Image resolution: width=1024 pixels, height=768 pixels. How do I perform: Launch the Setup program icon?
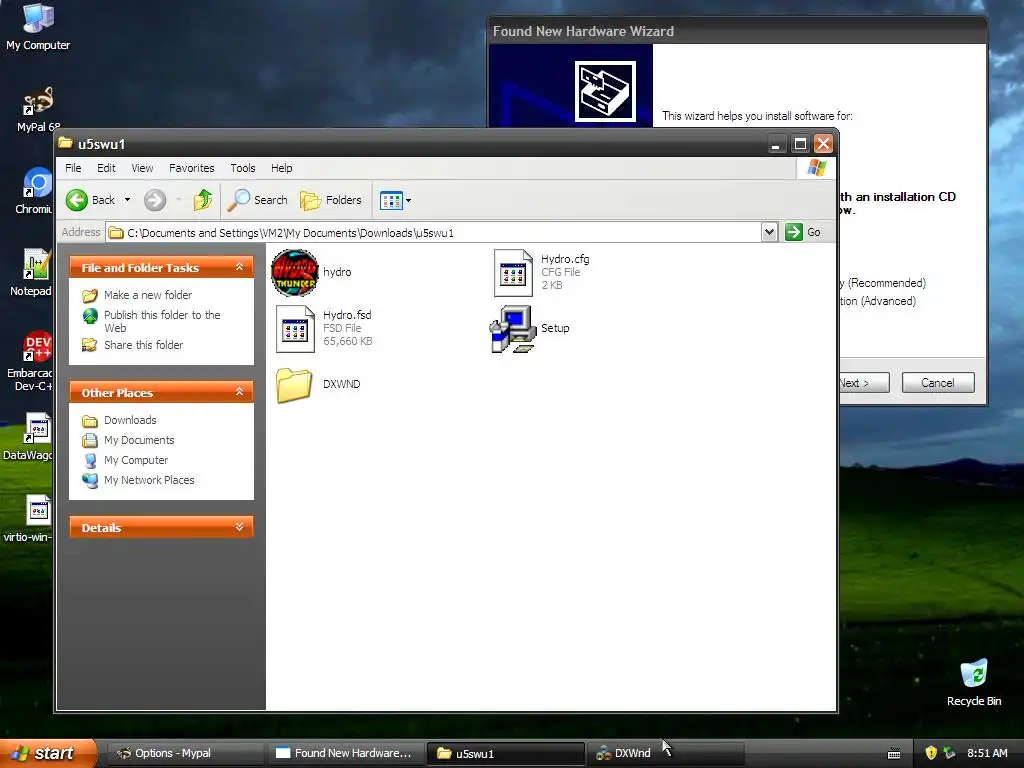coord(513,328)
